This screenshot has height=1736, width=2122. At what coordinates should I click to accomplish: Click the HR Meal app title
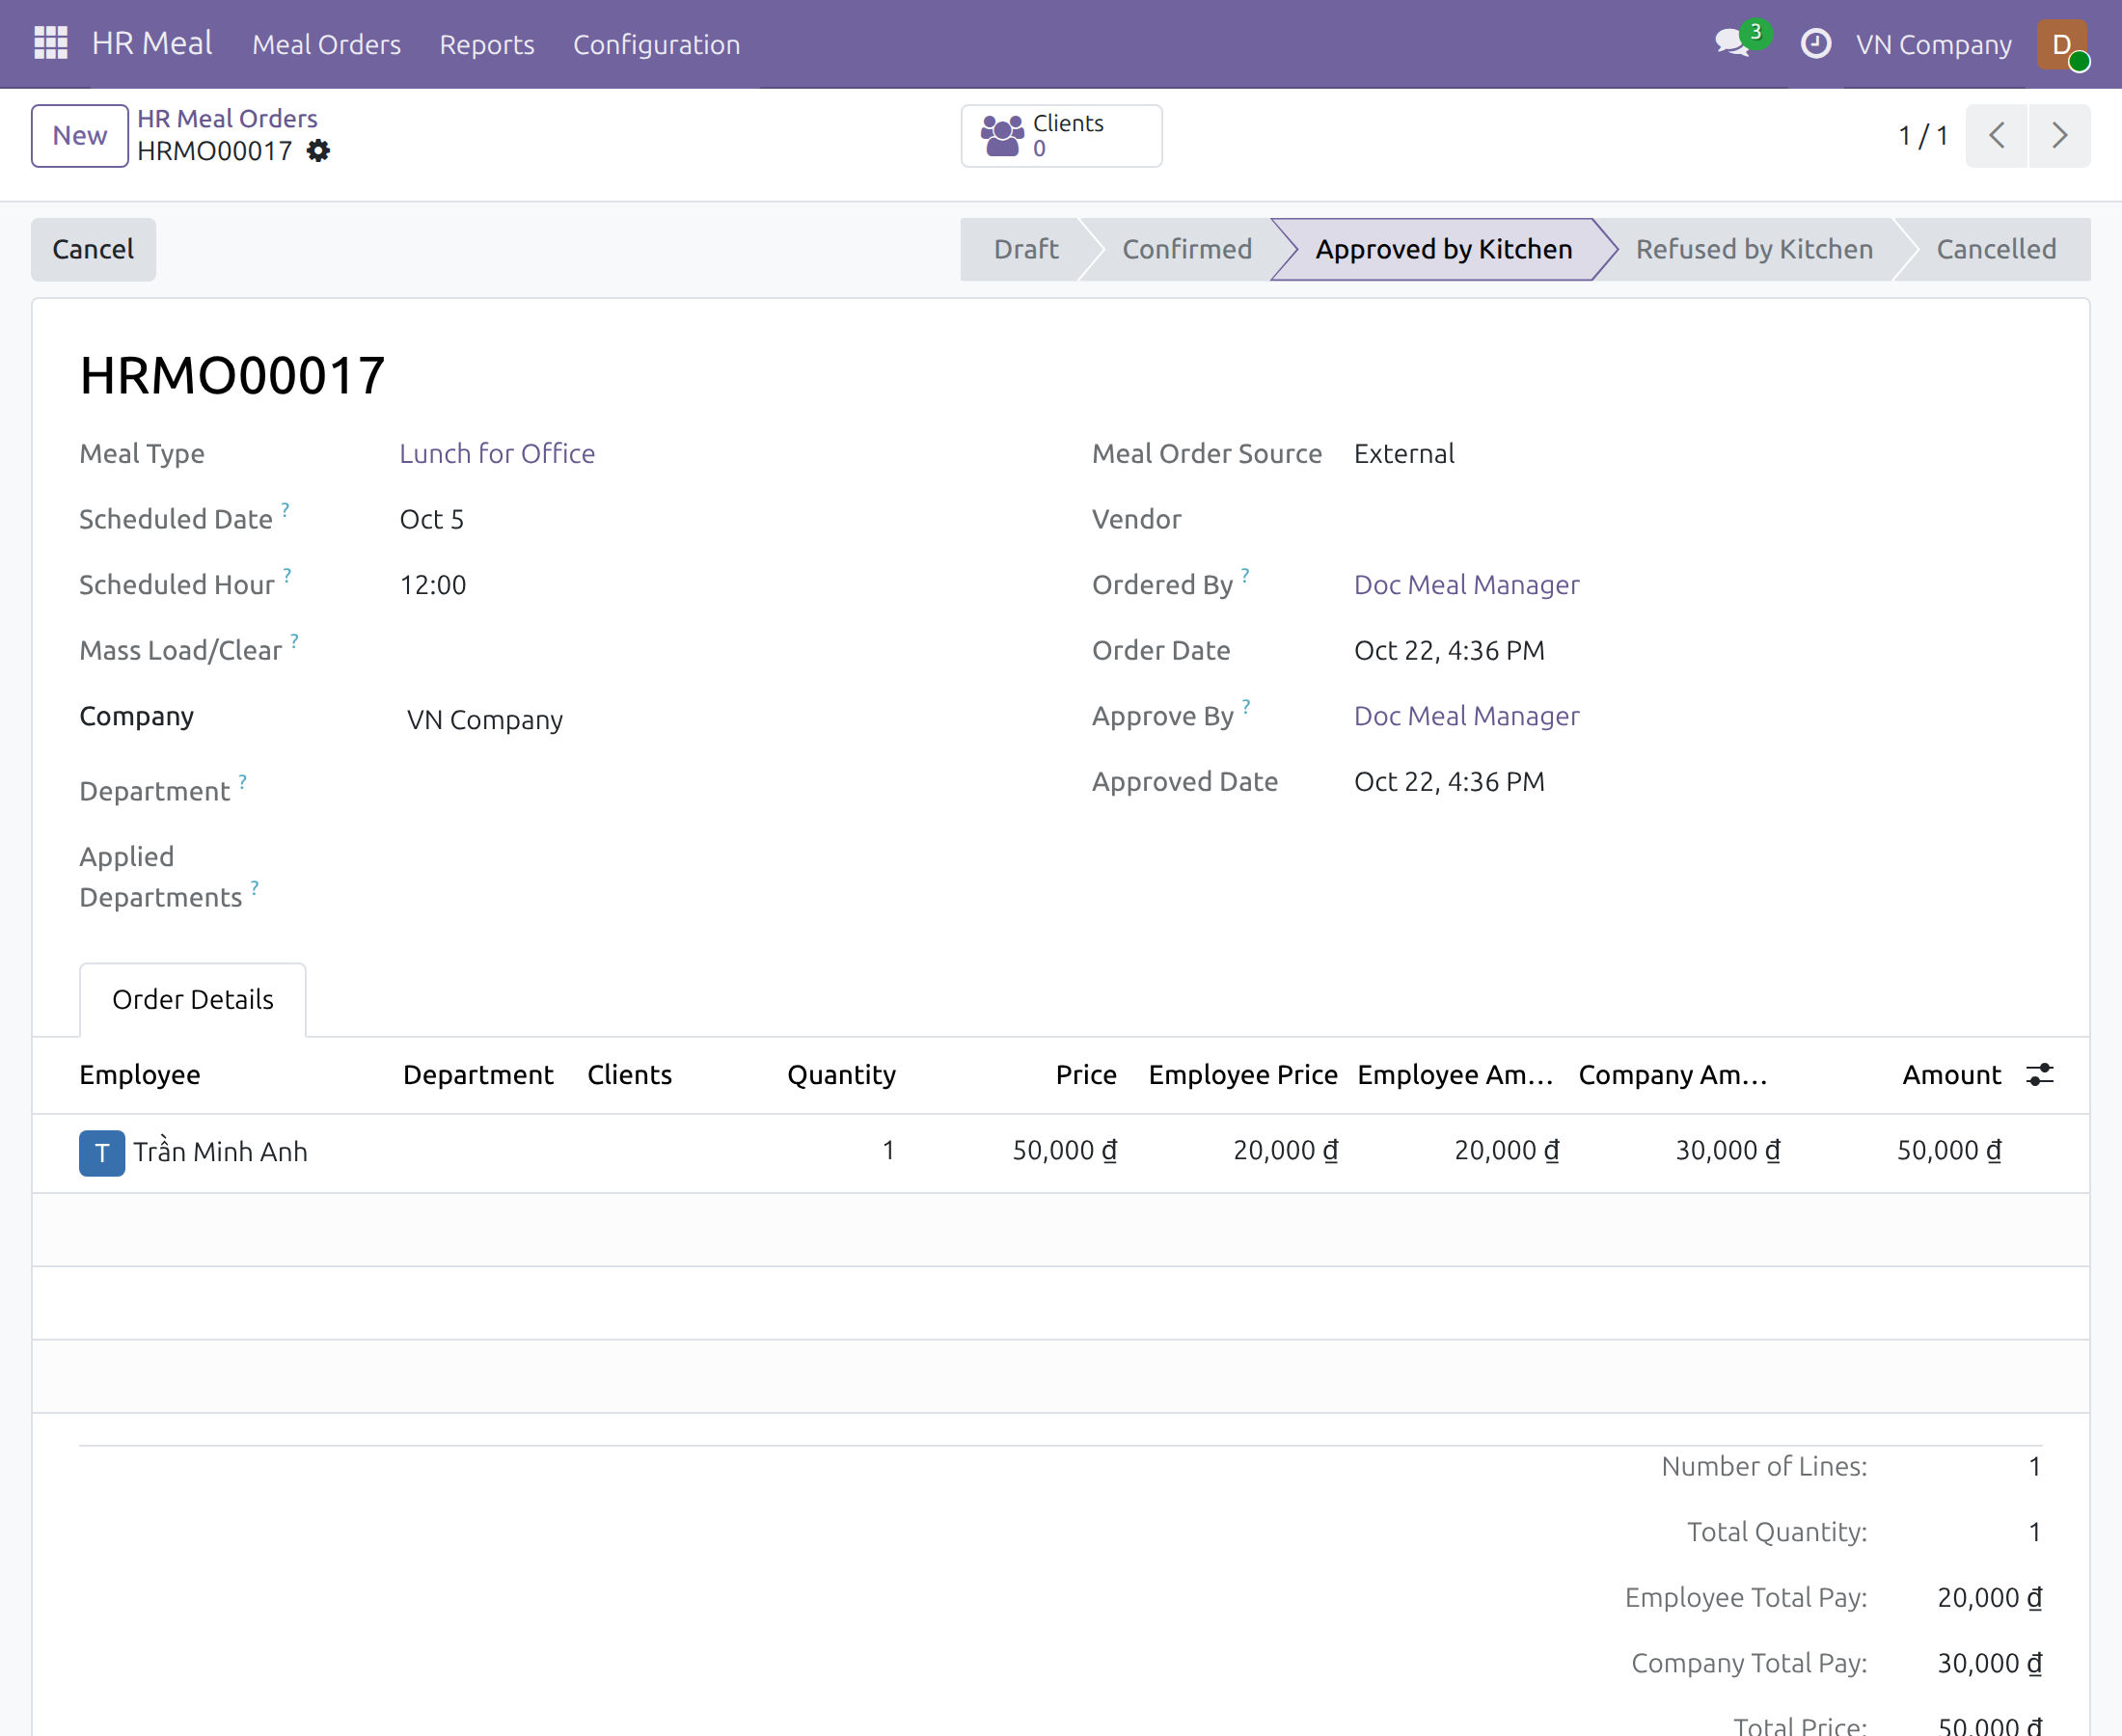coord(152,44)
